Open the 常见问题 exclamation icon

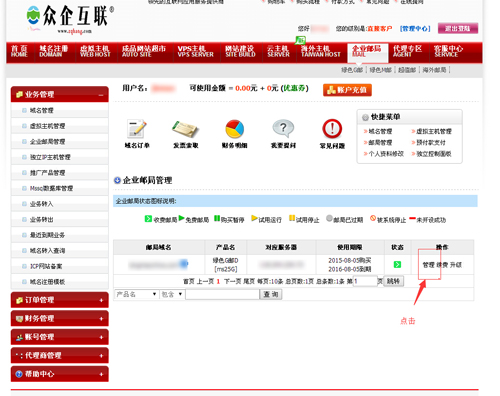pos(332,129)
